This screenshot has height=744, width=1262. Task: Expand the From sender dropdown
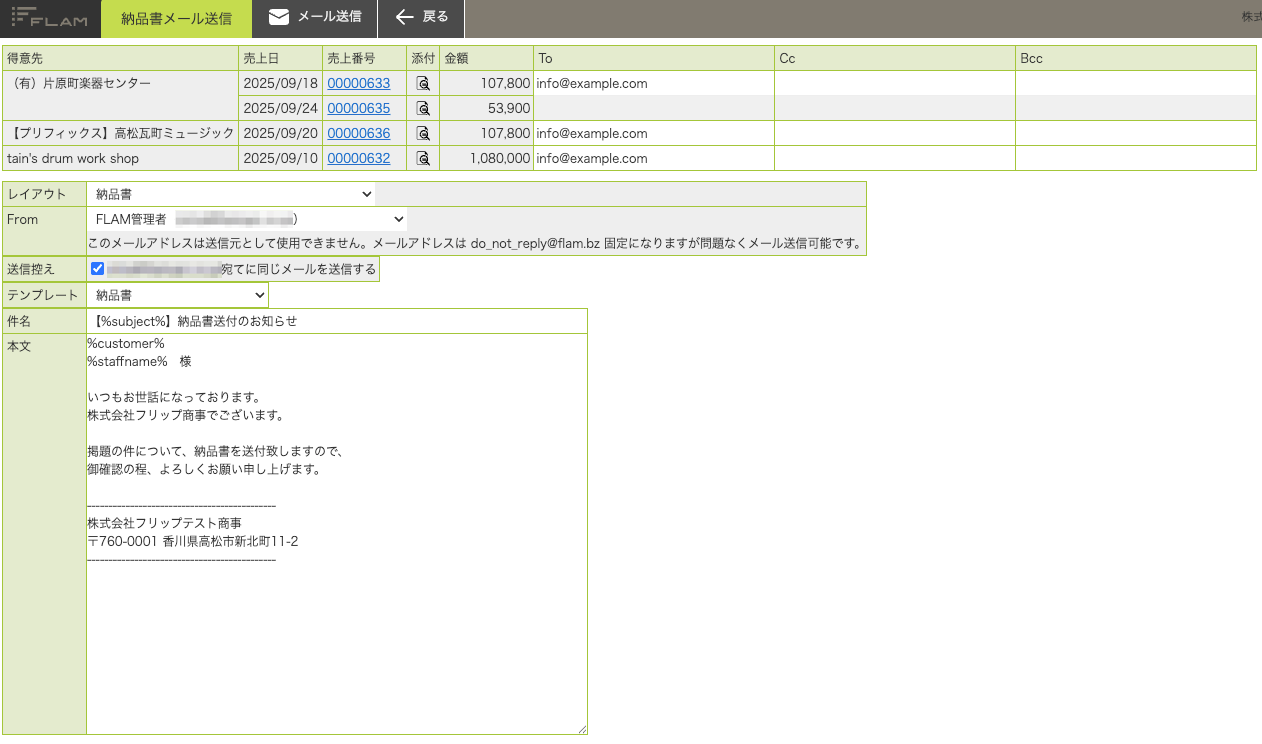247,218
